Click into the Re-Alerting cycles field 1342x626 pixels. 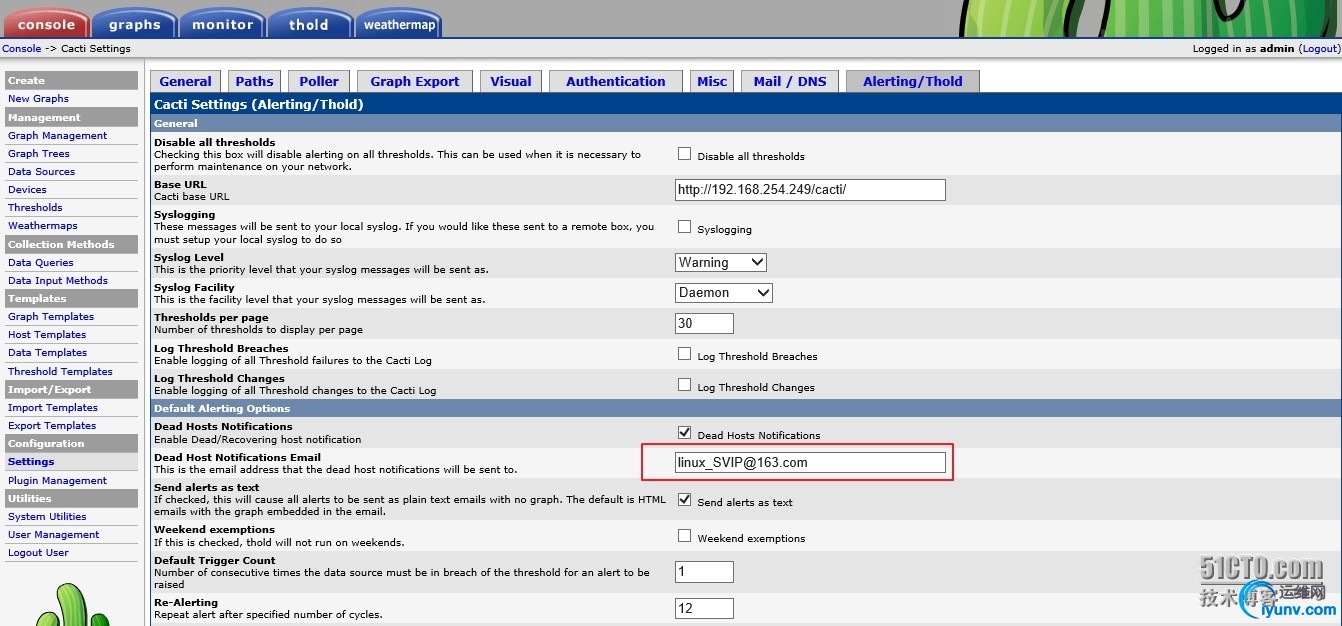pyautogui.click(x=705, y=608)
